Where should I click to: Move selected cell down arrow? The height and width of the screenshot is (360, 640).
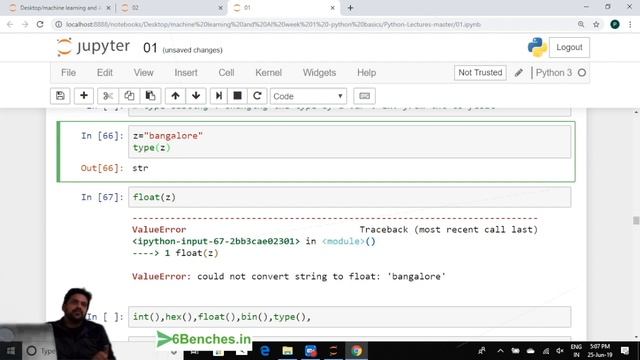[196, 96]
